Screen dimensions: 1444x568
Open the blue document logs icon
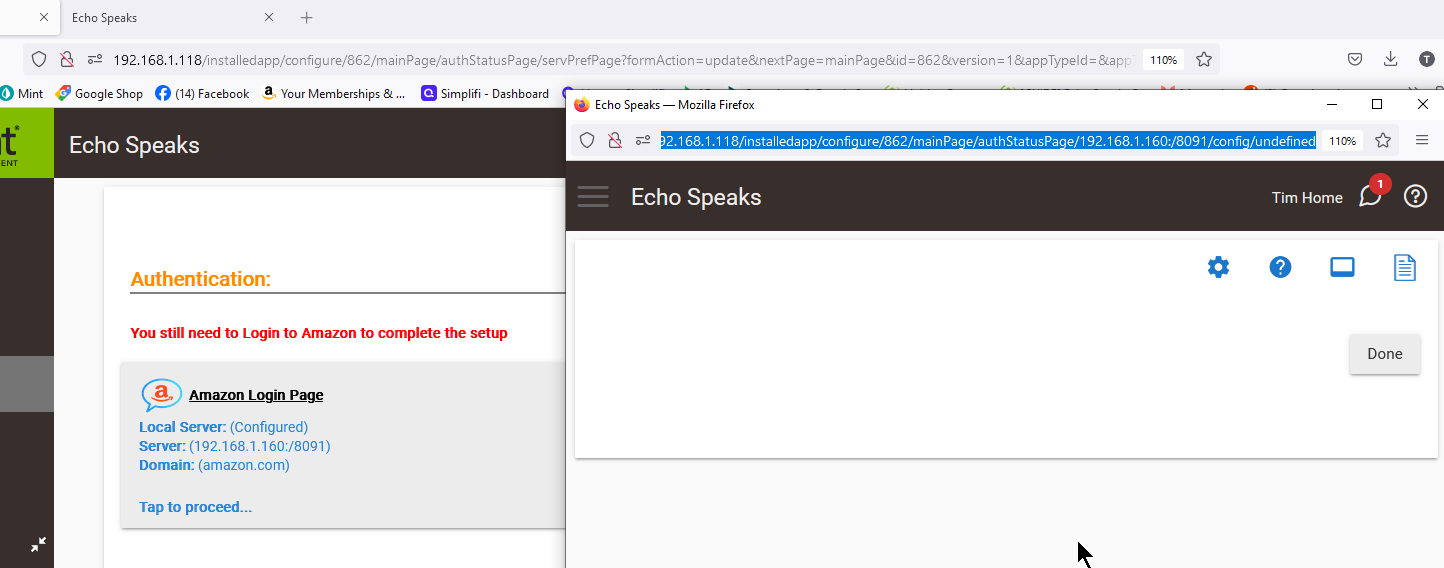(x=1405, y=267)
